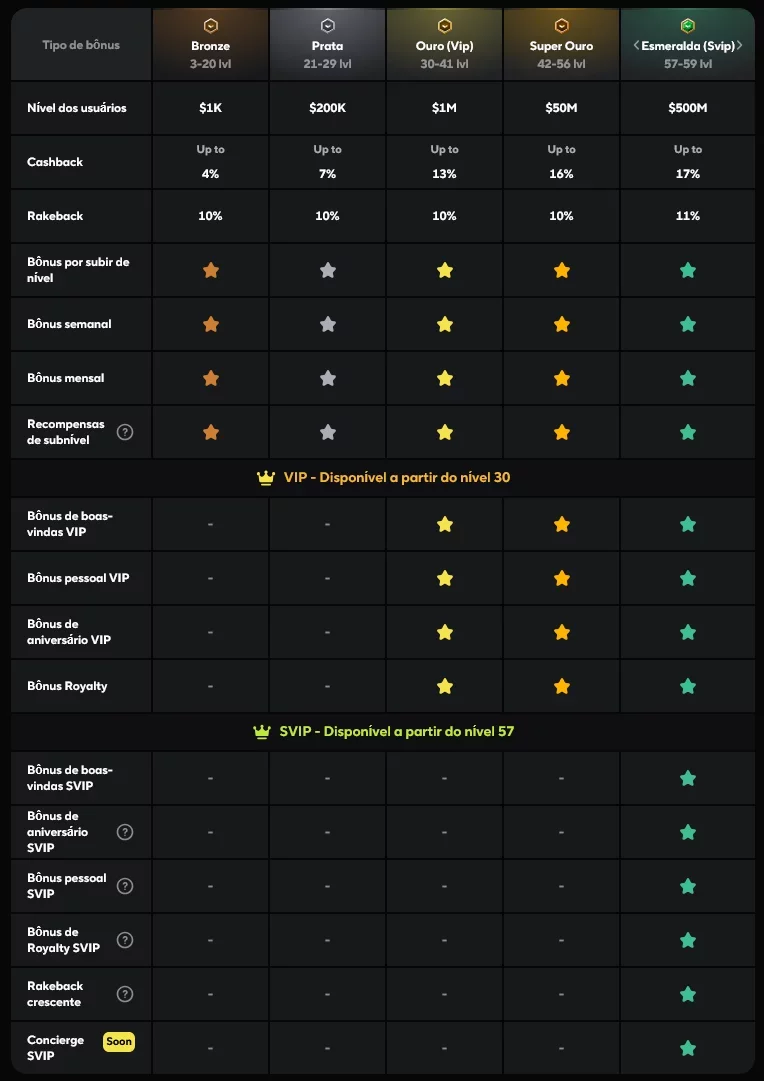Click bronze star for Bônus semanal
The height and width of the screenshot is (1081, 764).
tap(211, 324)
